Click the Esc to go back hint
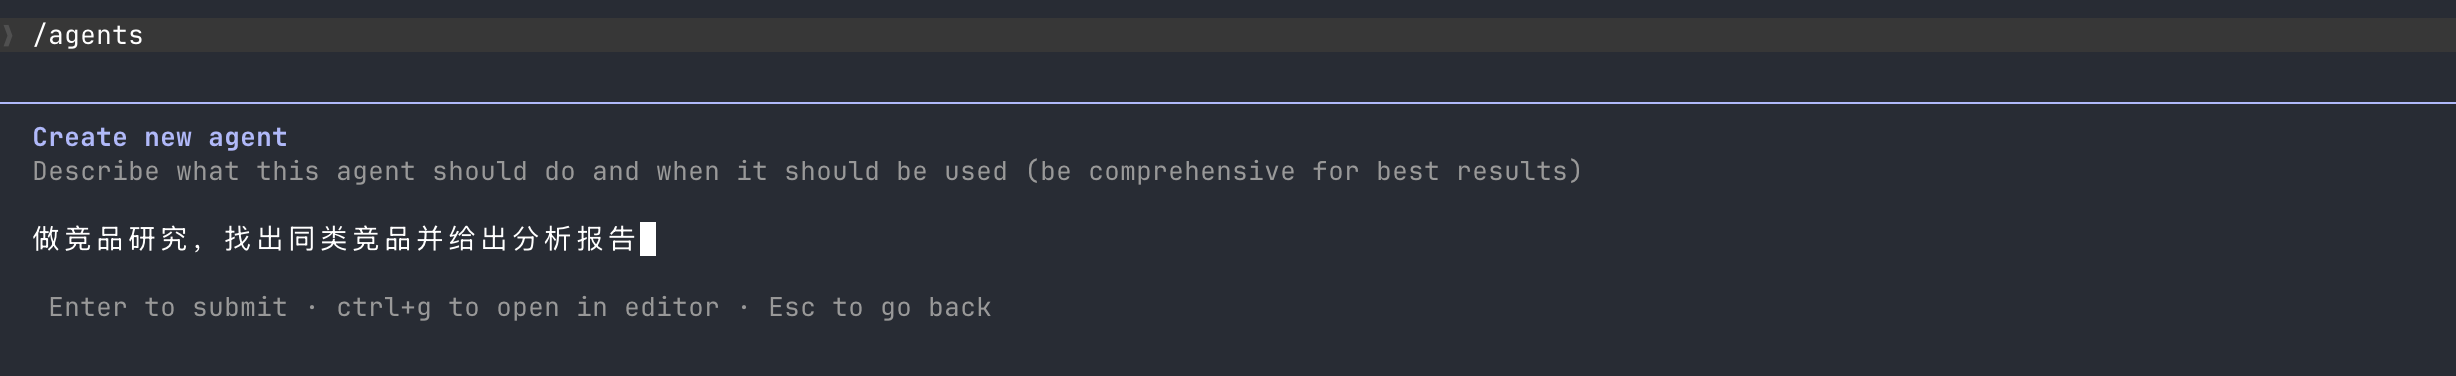Screen dimensions: 2456x376 [x=880, y=307]
